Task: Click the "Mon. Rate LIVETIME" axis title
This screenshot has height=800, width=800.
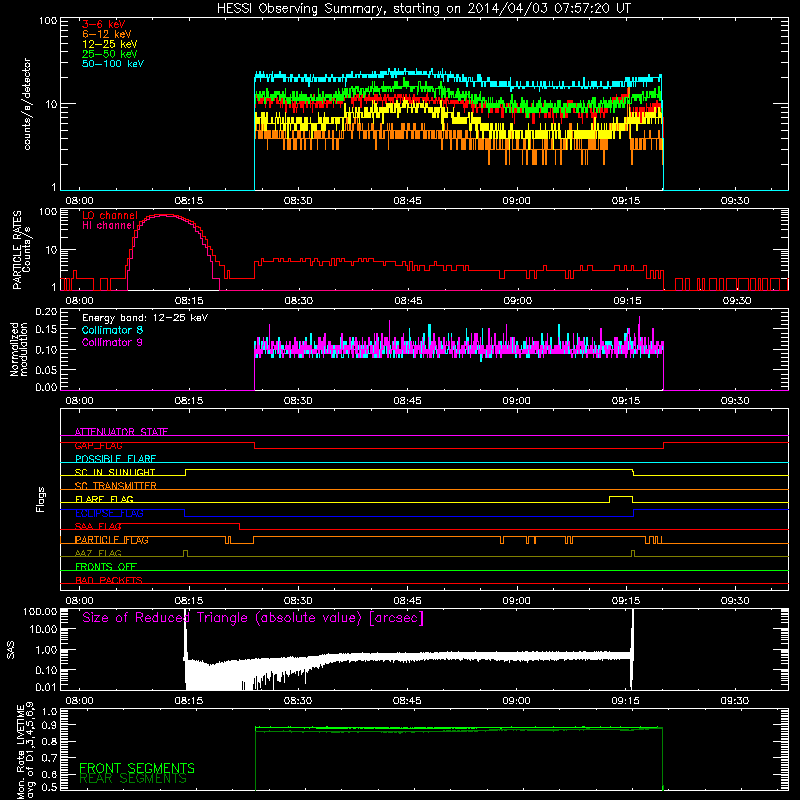Action: 20,752
